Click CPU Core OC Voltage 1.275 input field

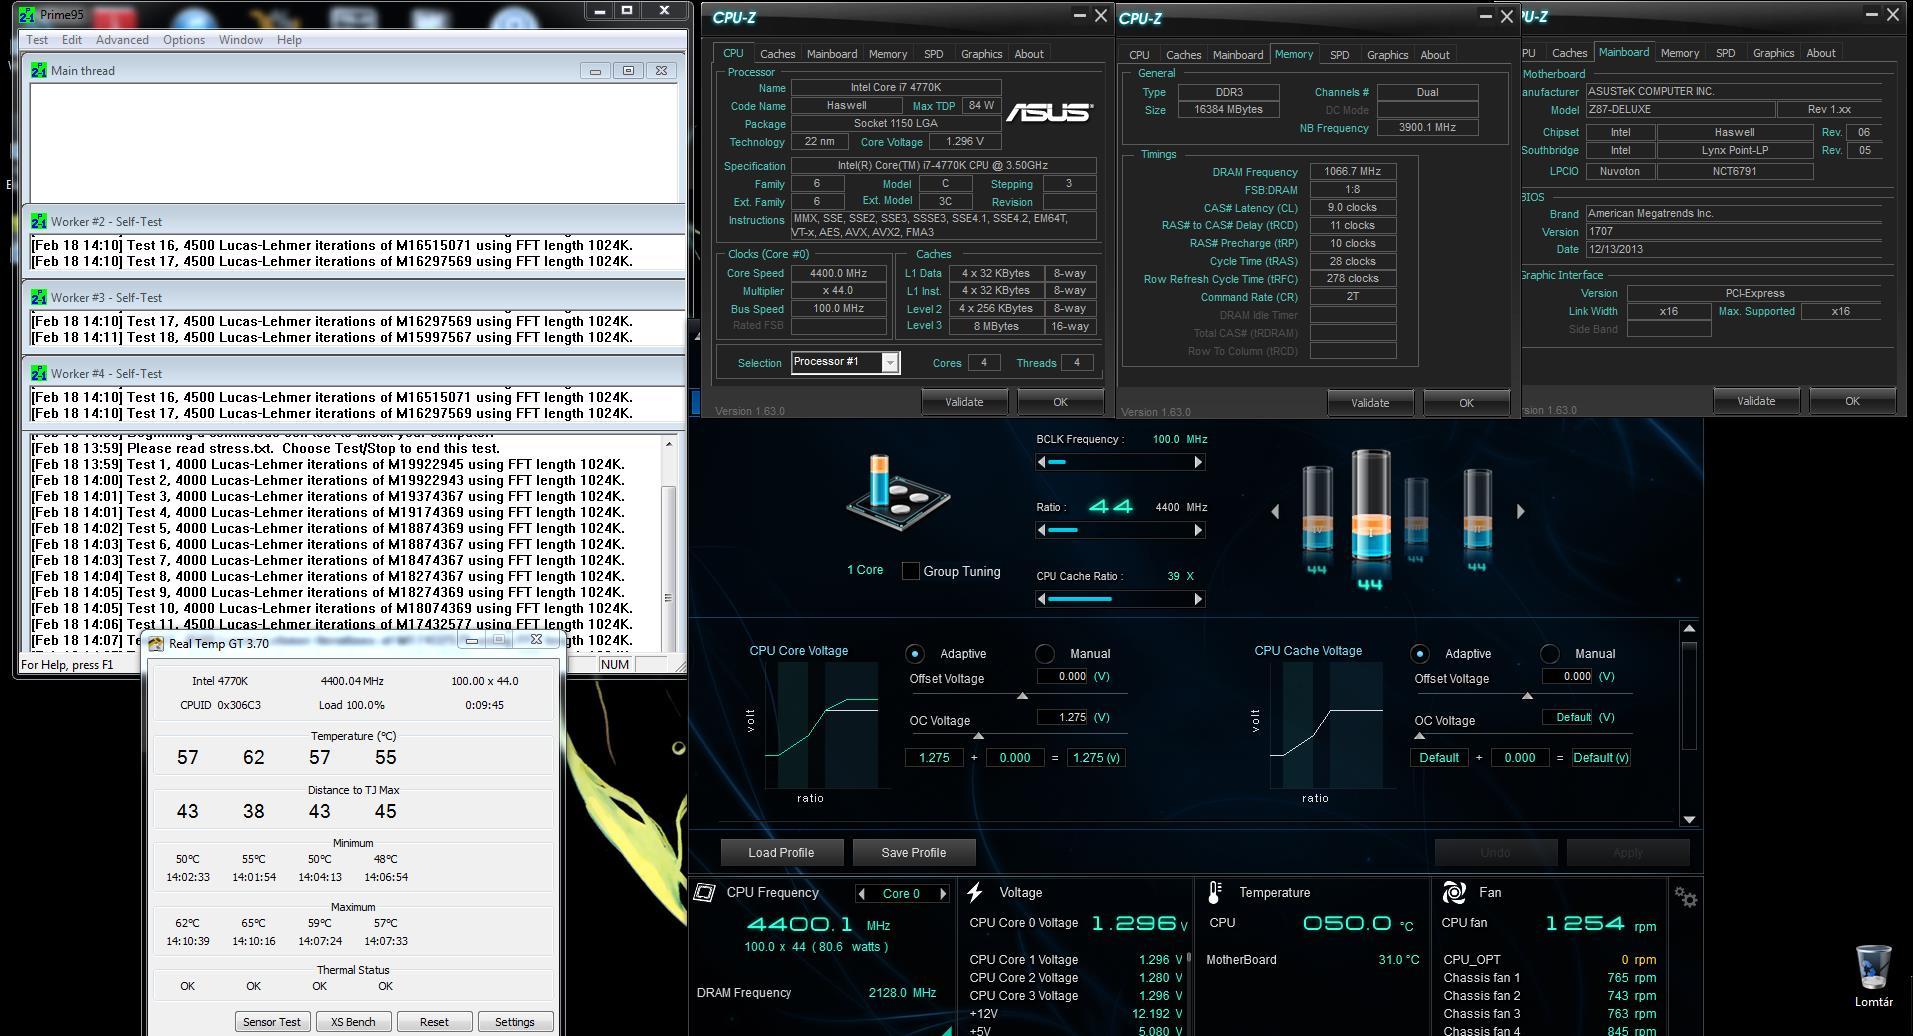coord(1063,717)
